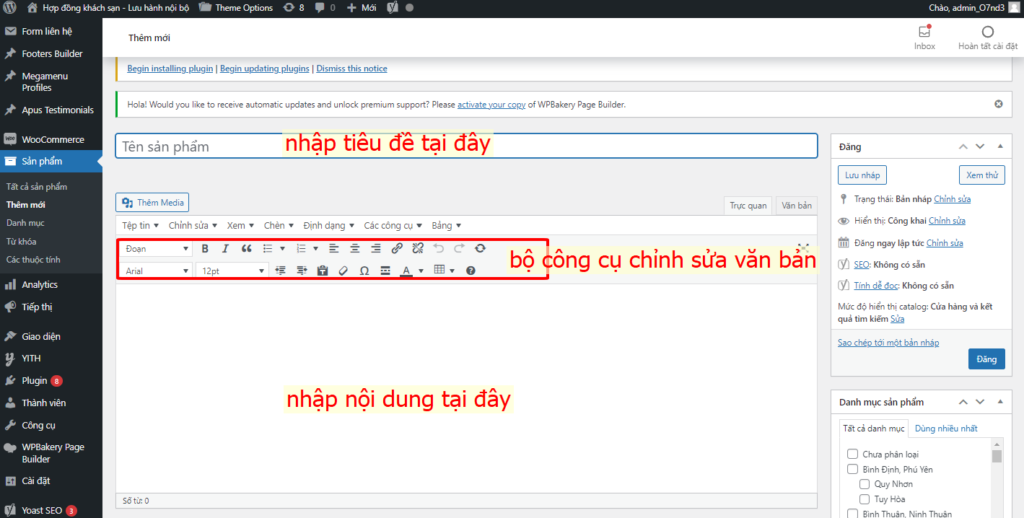Select the Tuy Hòa category checkbox
The image size is (1024, 518).
click(x=866, y=499)
